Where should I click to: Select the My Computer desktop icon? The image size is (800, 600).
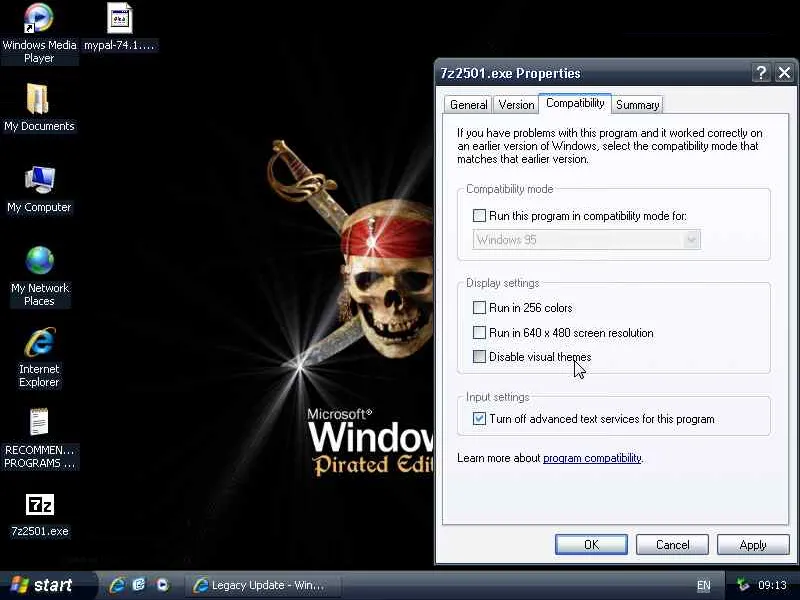39,180
